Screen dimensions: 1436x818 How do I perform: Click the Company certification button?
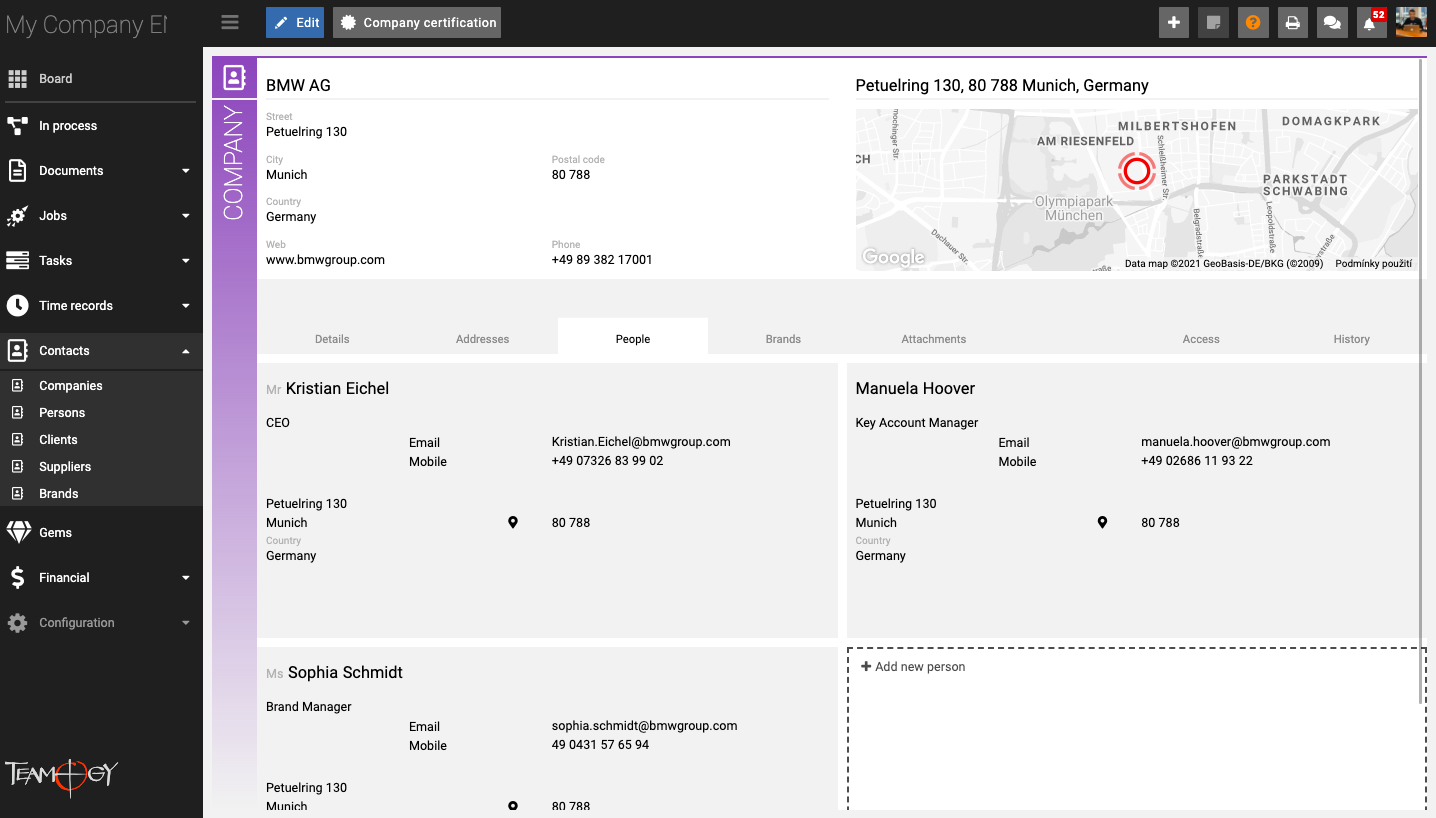click(417, 23)
